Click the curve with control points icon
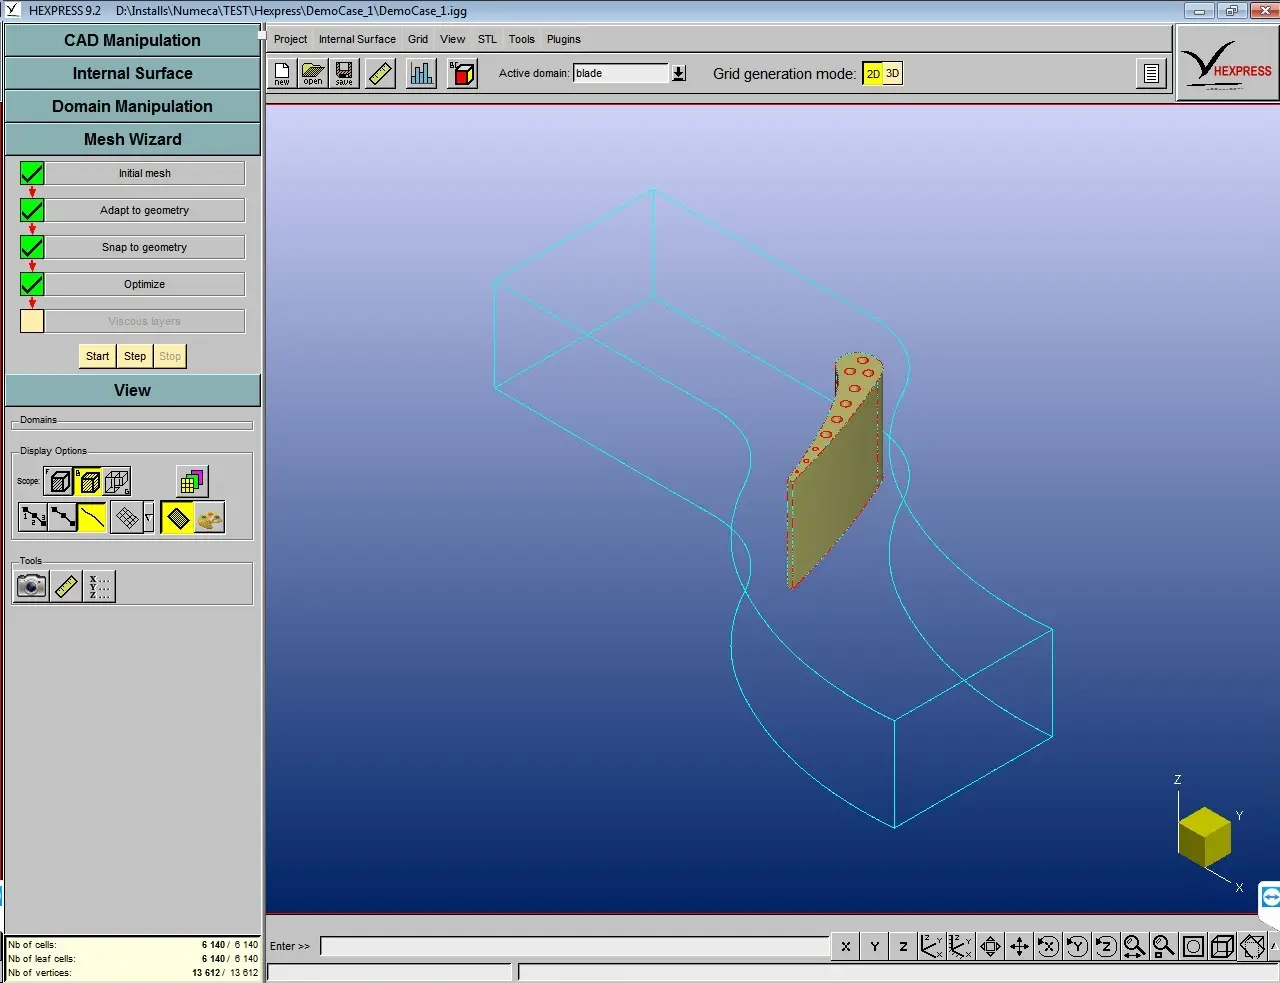The width and height of the screenshot is (1280, 983). point(62,518)
